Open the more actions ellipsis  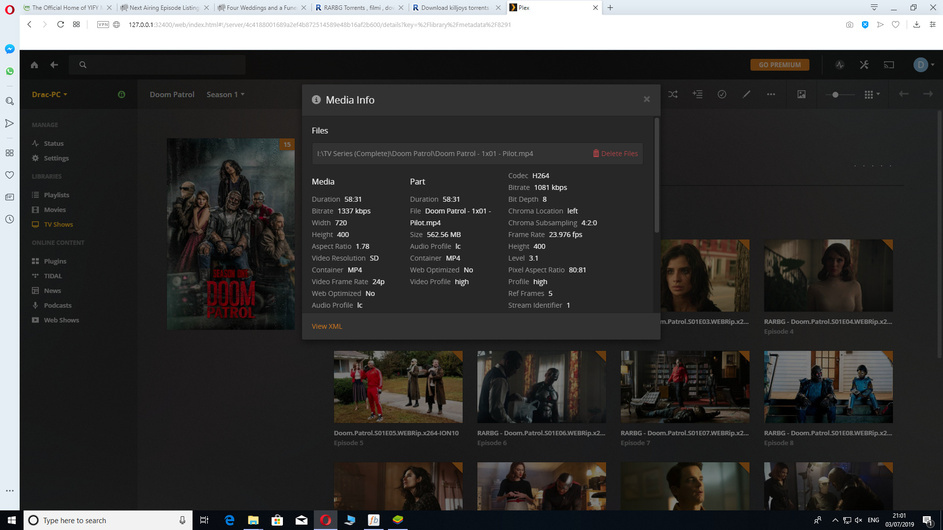(x=771, y=94)
